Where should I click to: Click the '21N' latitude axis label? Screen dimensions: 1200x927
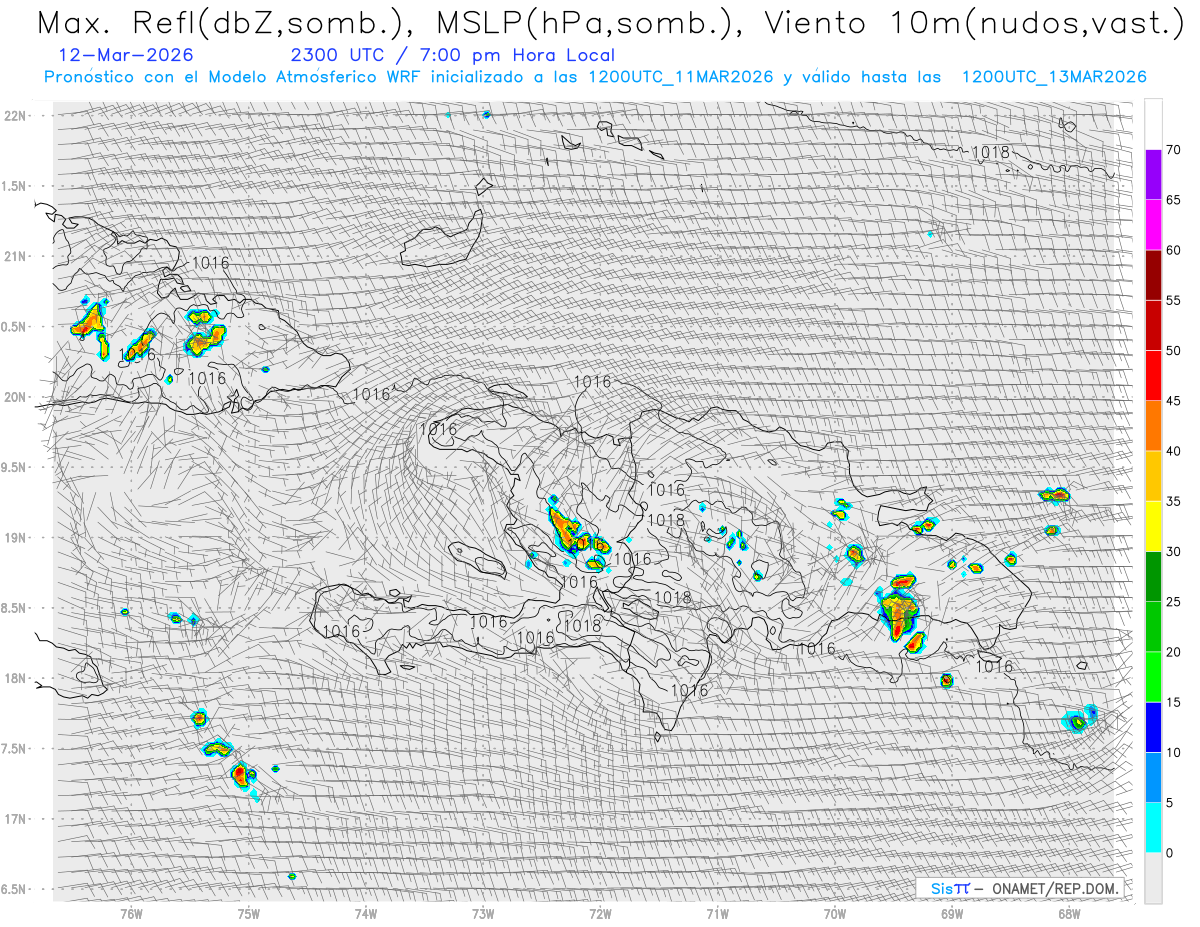pos(16,257)
